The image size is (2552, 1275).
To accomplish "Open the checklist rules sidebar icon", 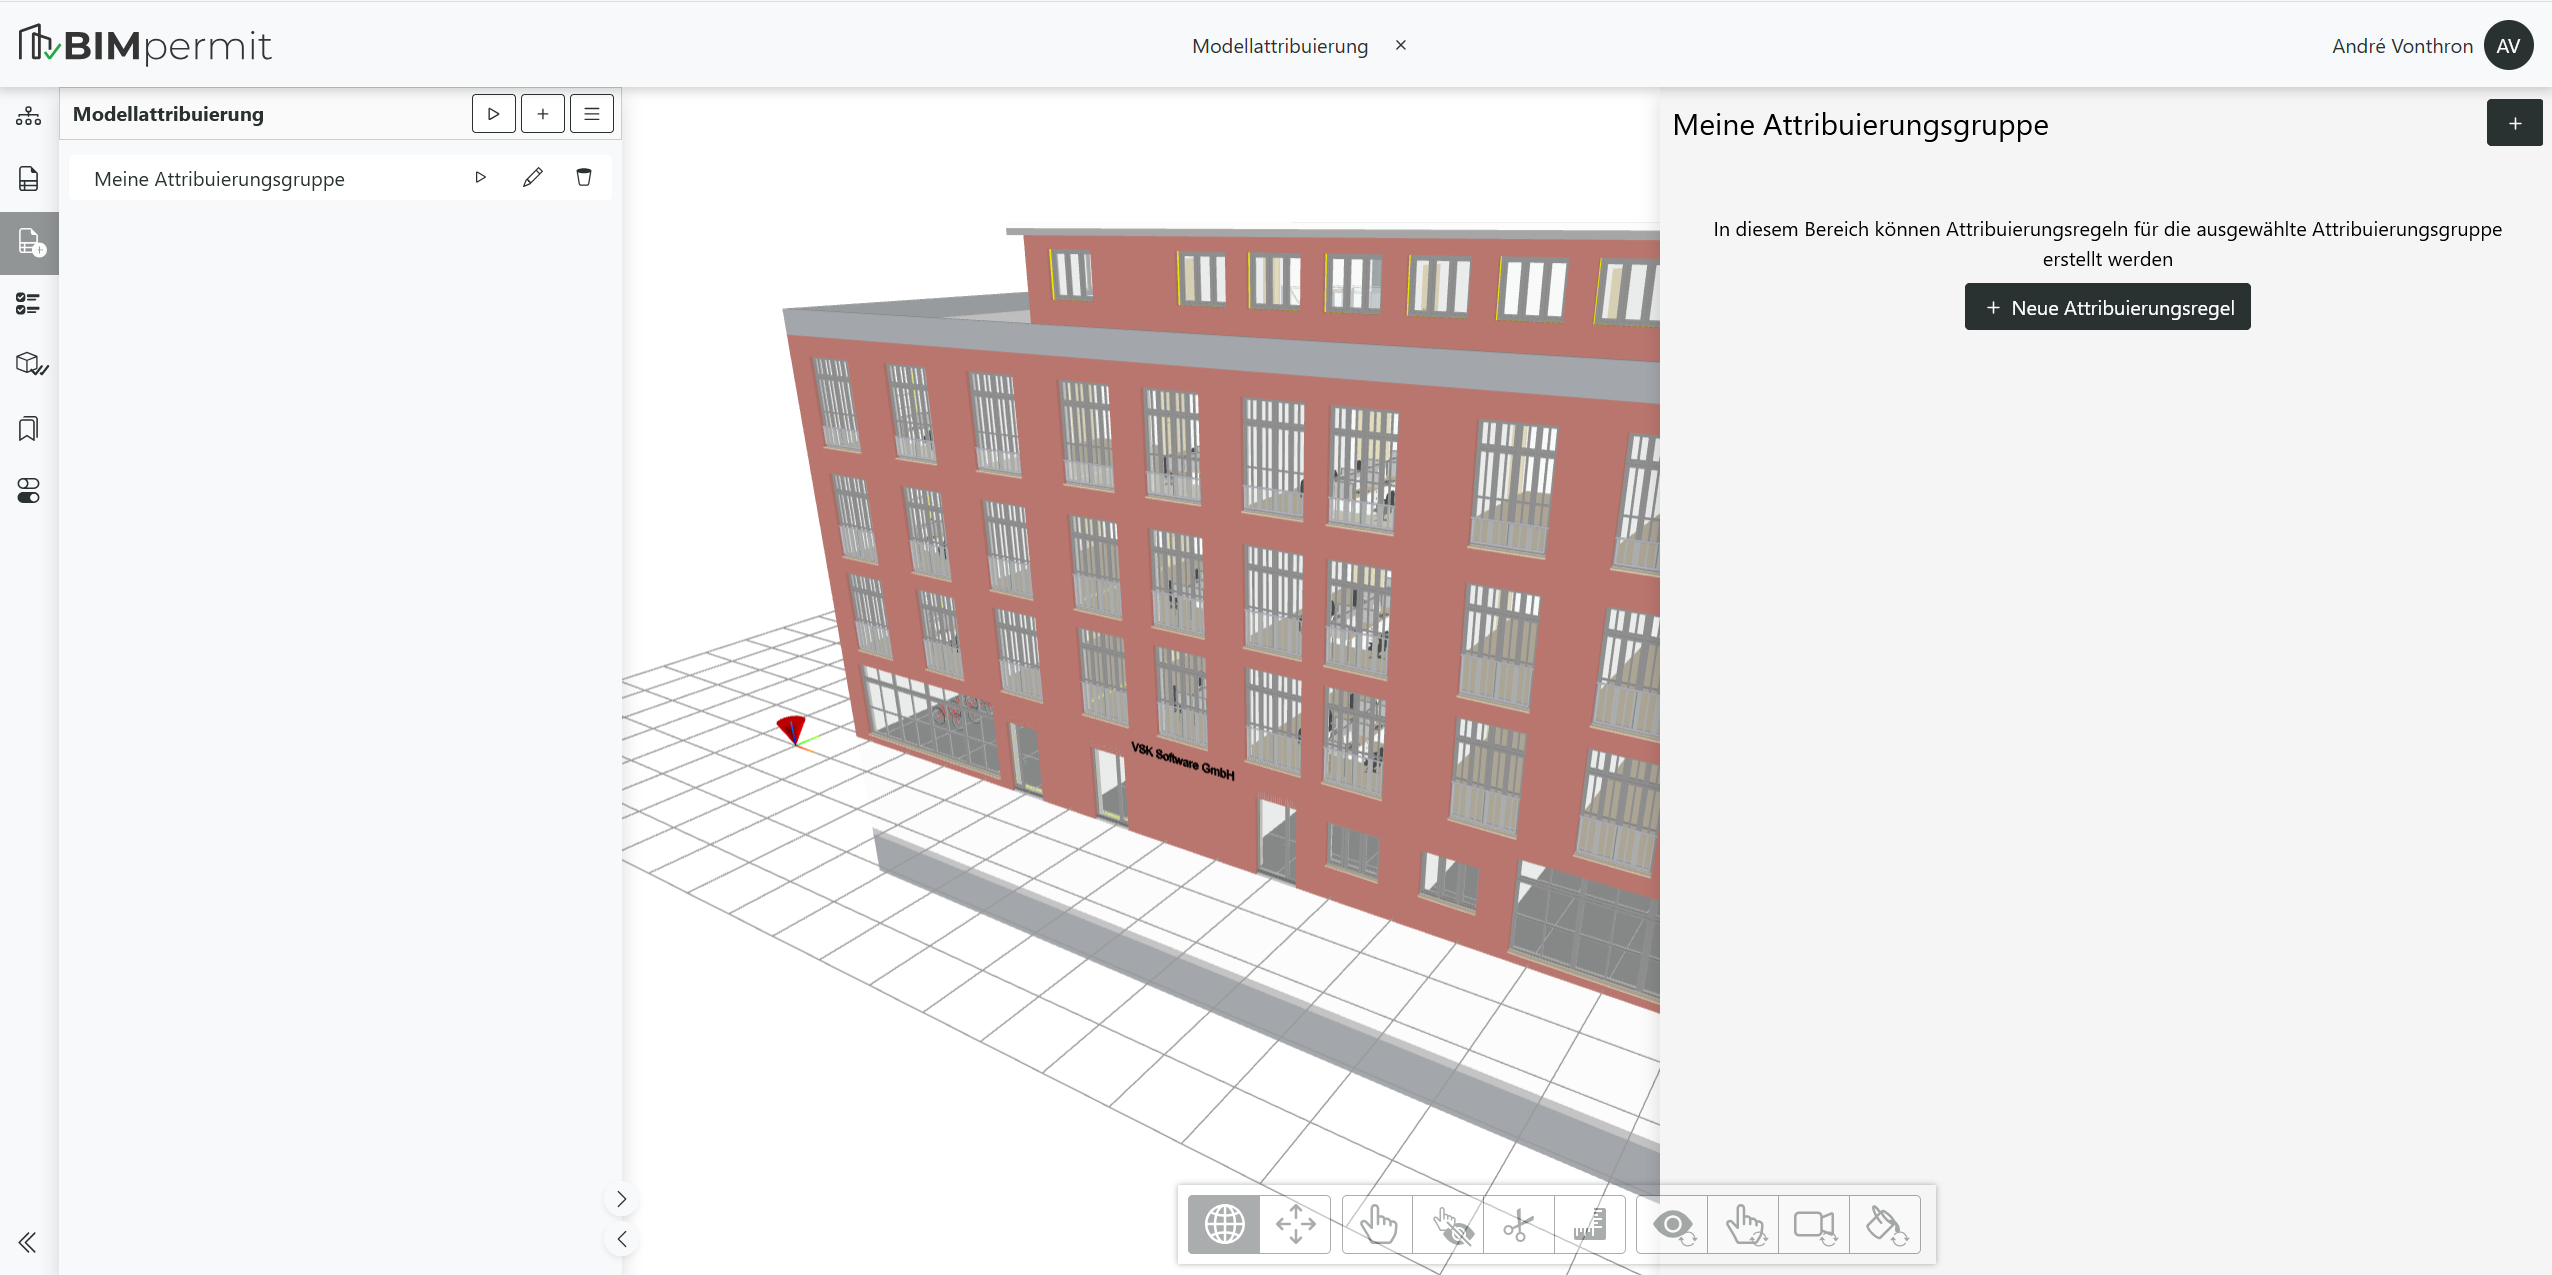I will (29, 304).
